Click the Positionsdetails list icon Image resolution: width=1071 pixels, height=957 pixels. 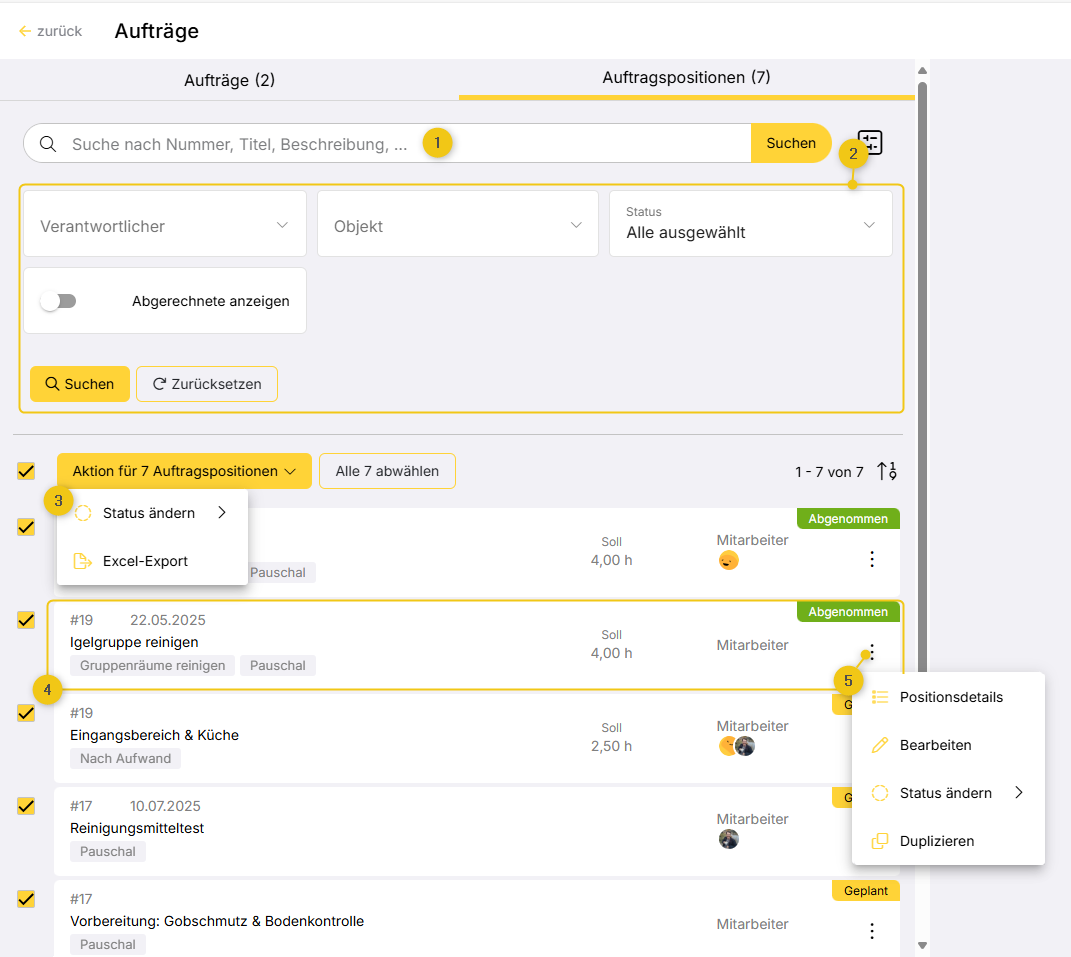pyautogui.click(x=880, y=697)
